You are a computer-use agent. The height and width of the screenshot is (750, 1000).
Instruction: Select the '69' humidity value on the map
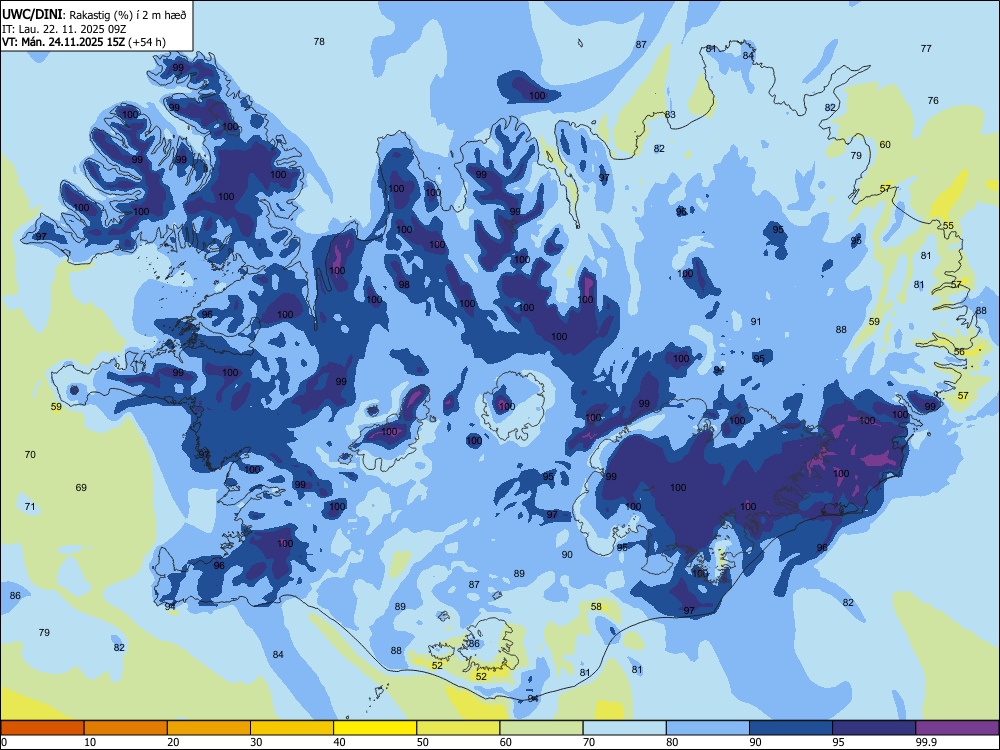81,488
